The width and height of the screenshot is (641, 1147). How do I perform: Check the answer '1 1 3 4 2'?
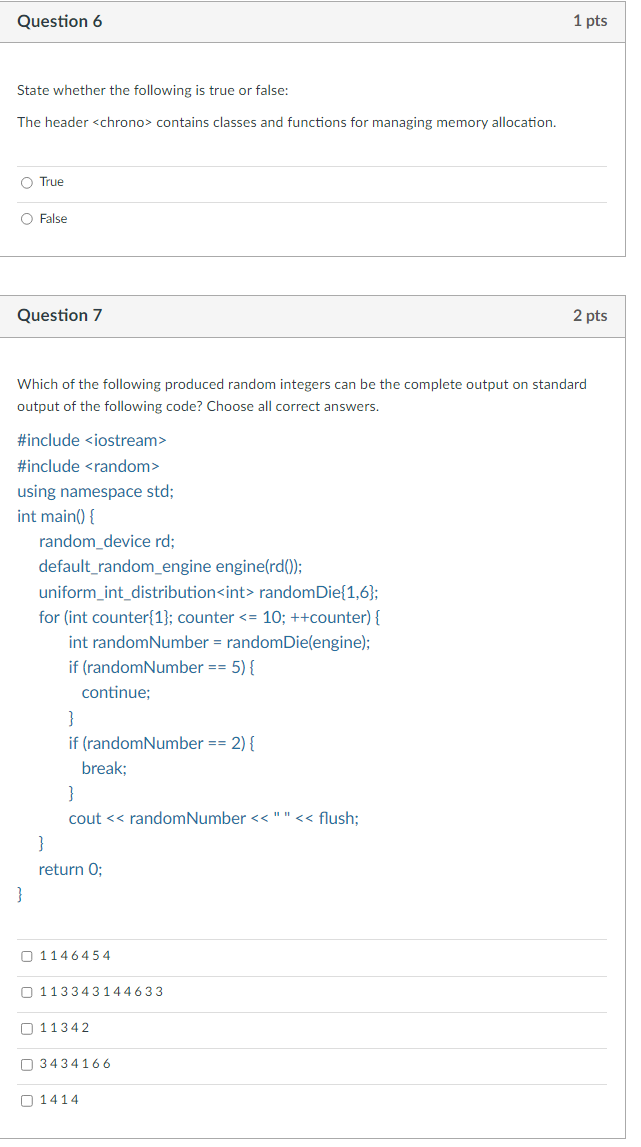26,1028
